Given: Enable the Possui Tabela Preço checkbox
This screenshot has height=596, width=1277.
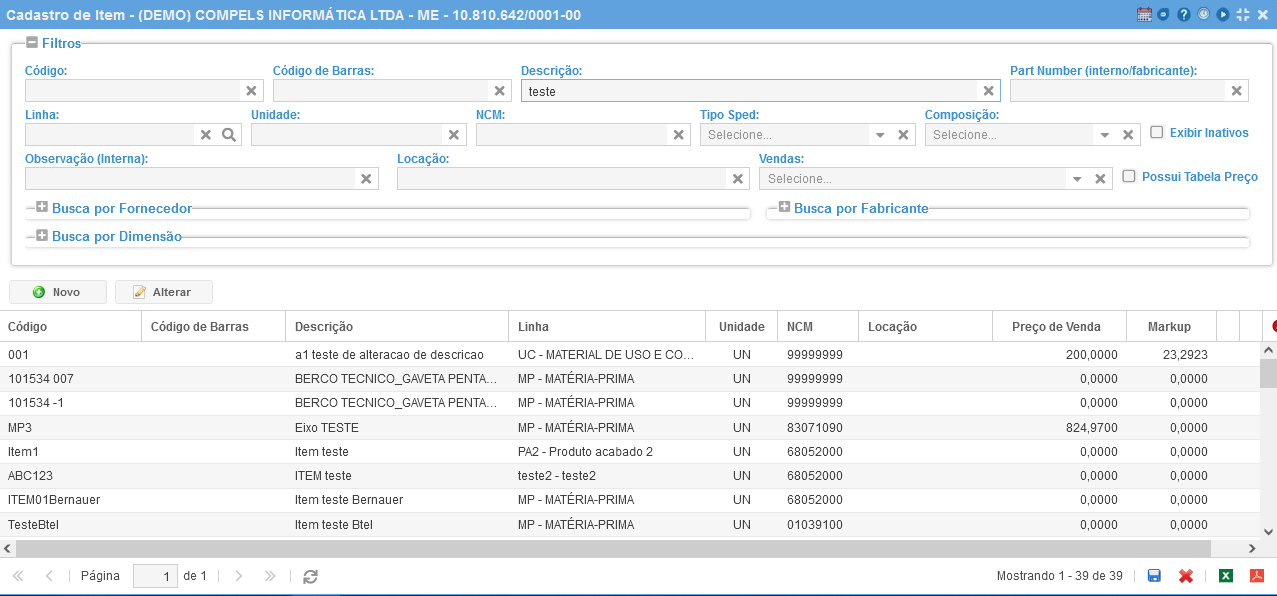Looking at the screenshot, I should click(x=1129, y=176).
